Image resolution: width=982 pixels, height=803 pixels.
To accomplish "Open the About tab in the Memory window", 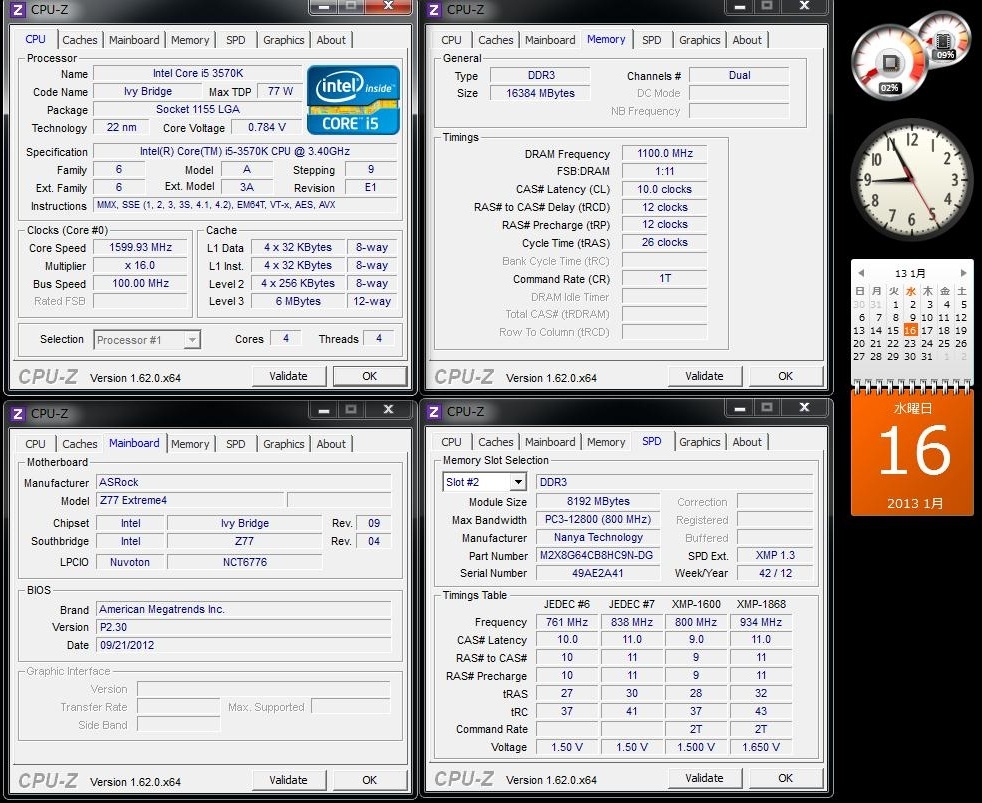I will [x=747, y=40].
